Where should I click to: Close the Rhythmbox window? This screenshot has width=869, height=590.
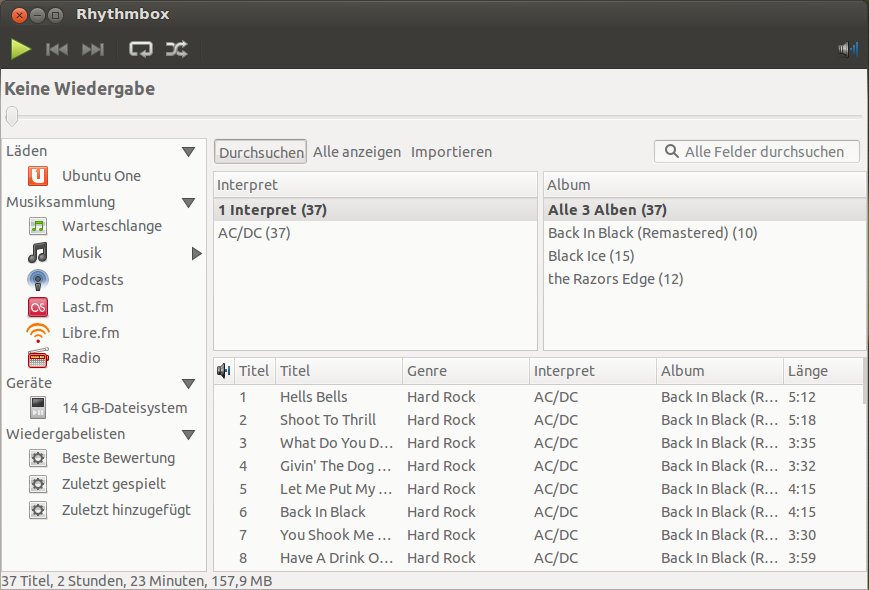[x=19, y=15]
